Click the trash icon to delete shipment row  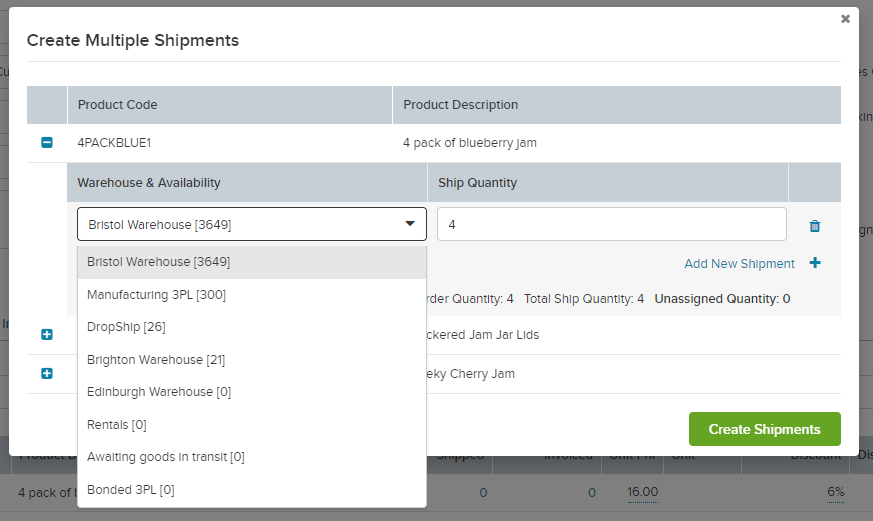point(814,226)
